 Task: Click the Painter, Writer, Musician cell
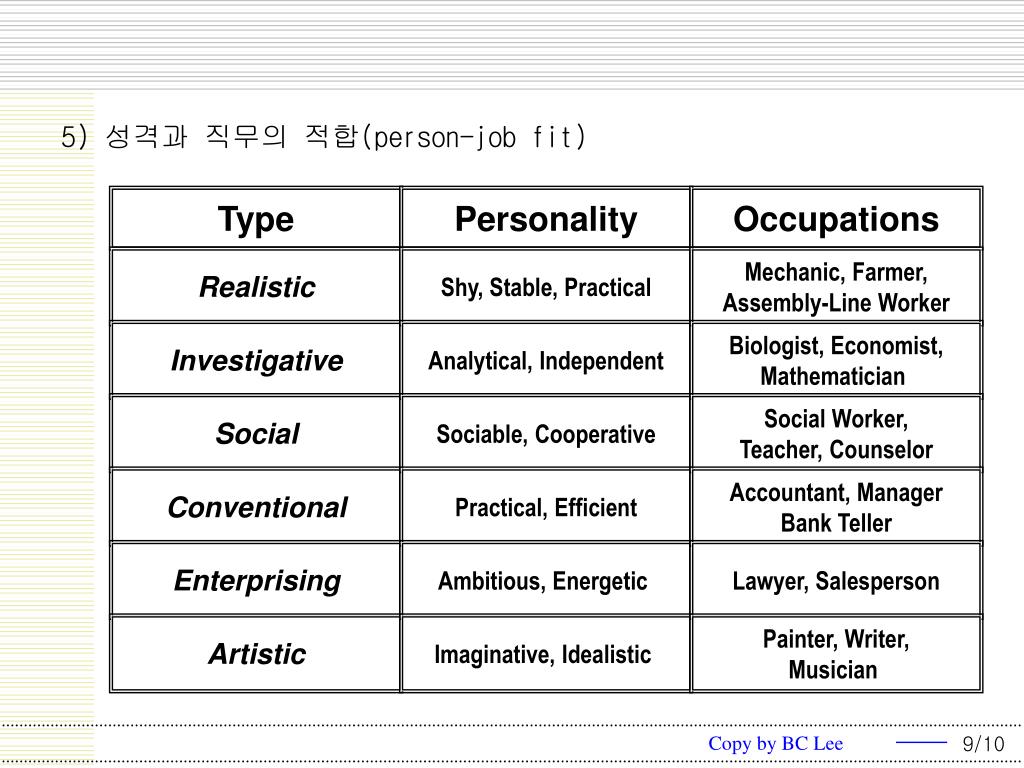tap(836, 655)
